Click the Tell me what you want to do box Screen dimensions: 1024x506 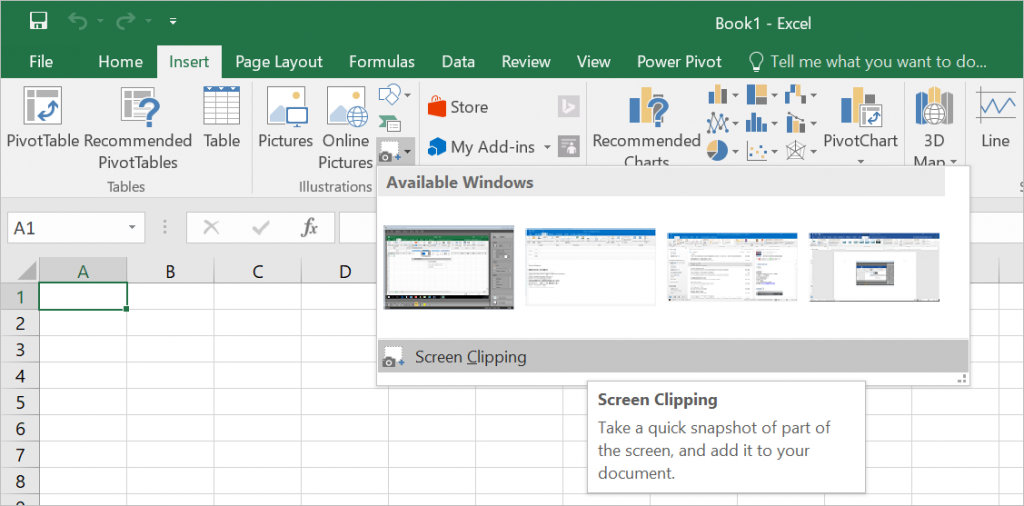pos(868,62)
